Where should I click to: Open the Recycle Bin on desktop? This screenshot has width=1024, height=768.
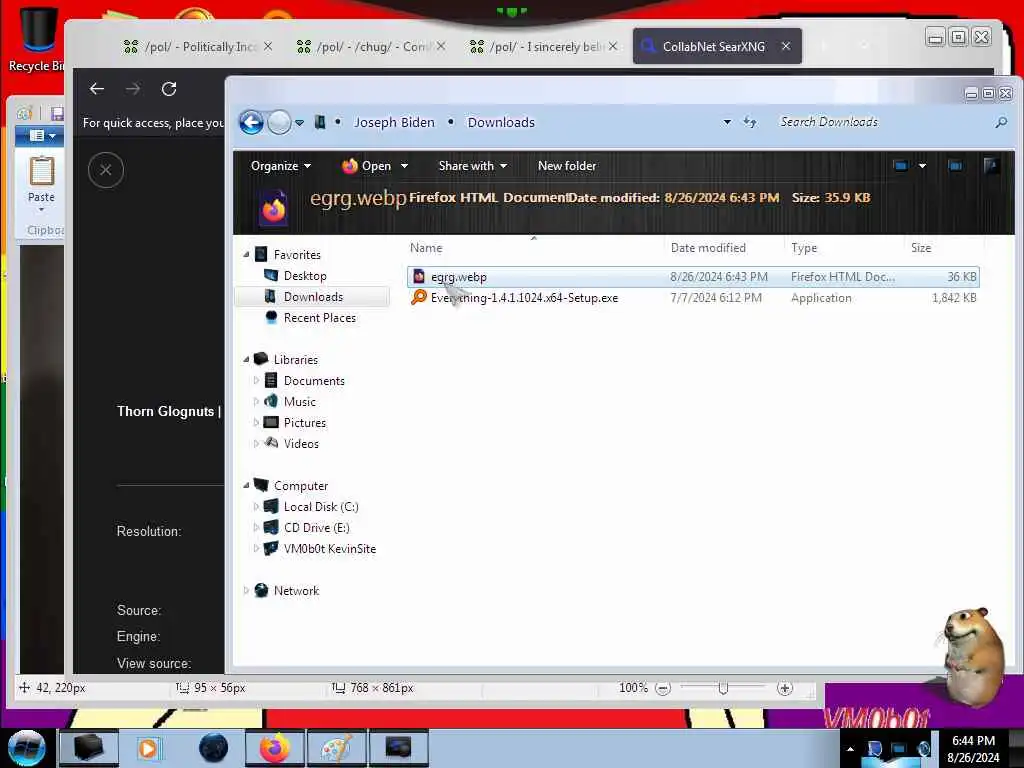36,39
